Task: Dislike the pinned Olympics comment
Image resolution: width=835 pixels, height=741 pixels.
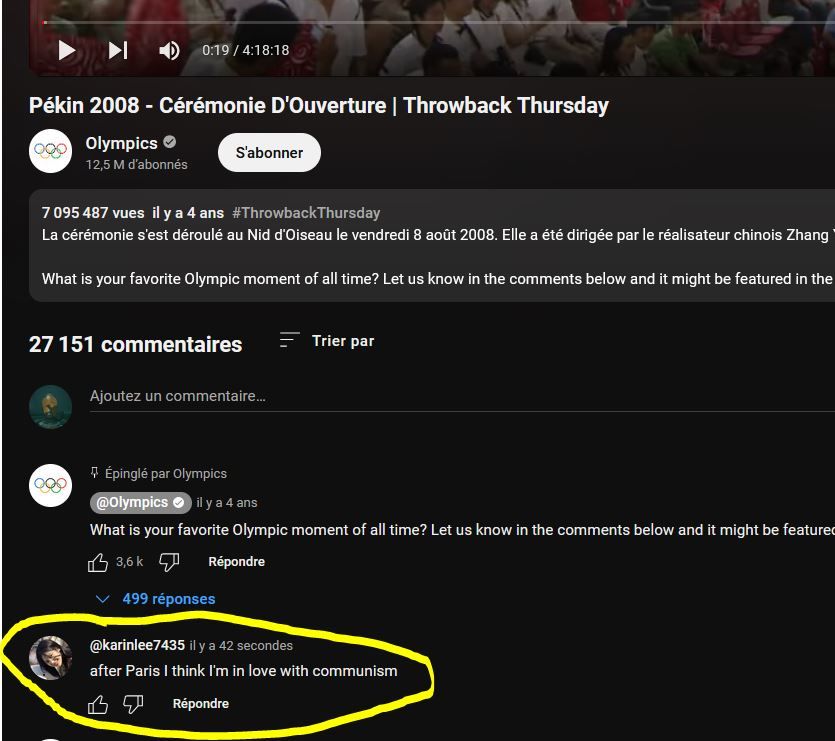Action: 169,562
